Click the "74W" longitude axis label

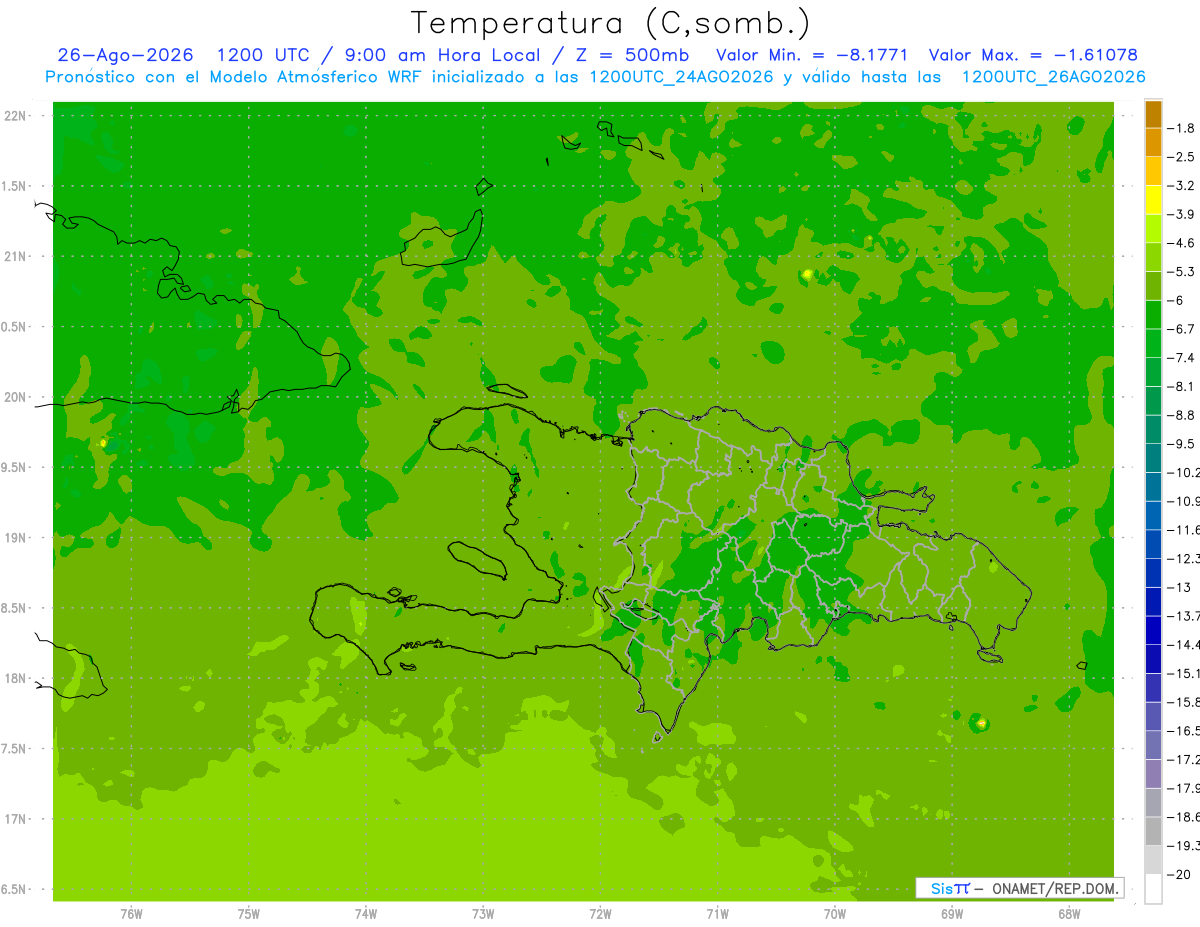tap(366, 914)
